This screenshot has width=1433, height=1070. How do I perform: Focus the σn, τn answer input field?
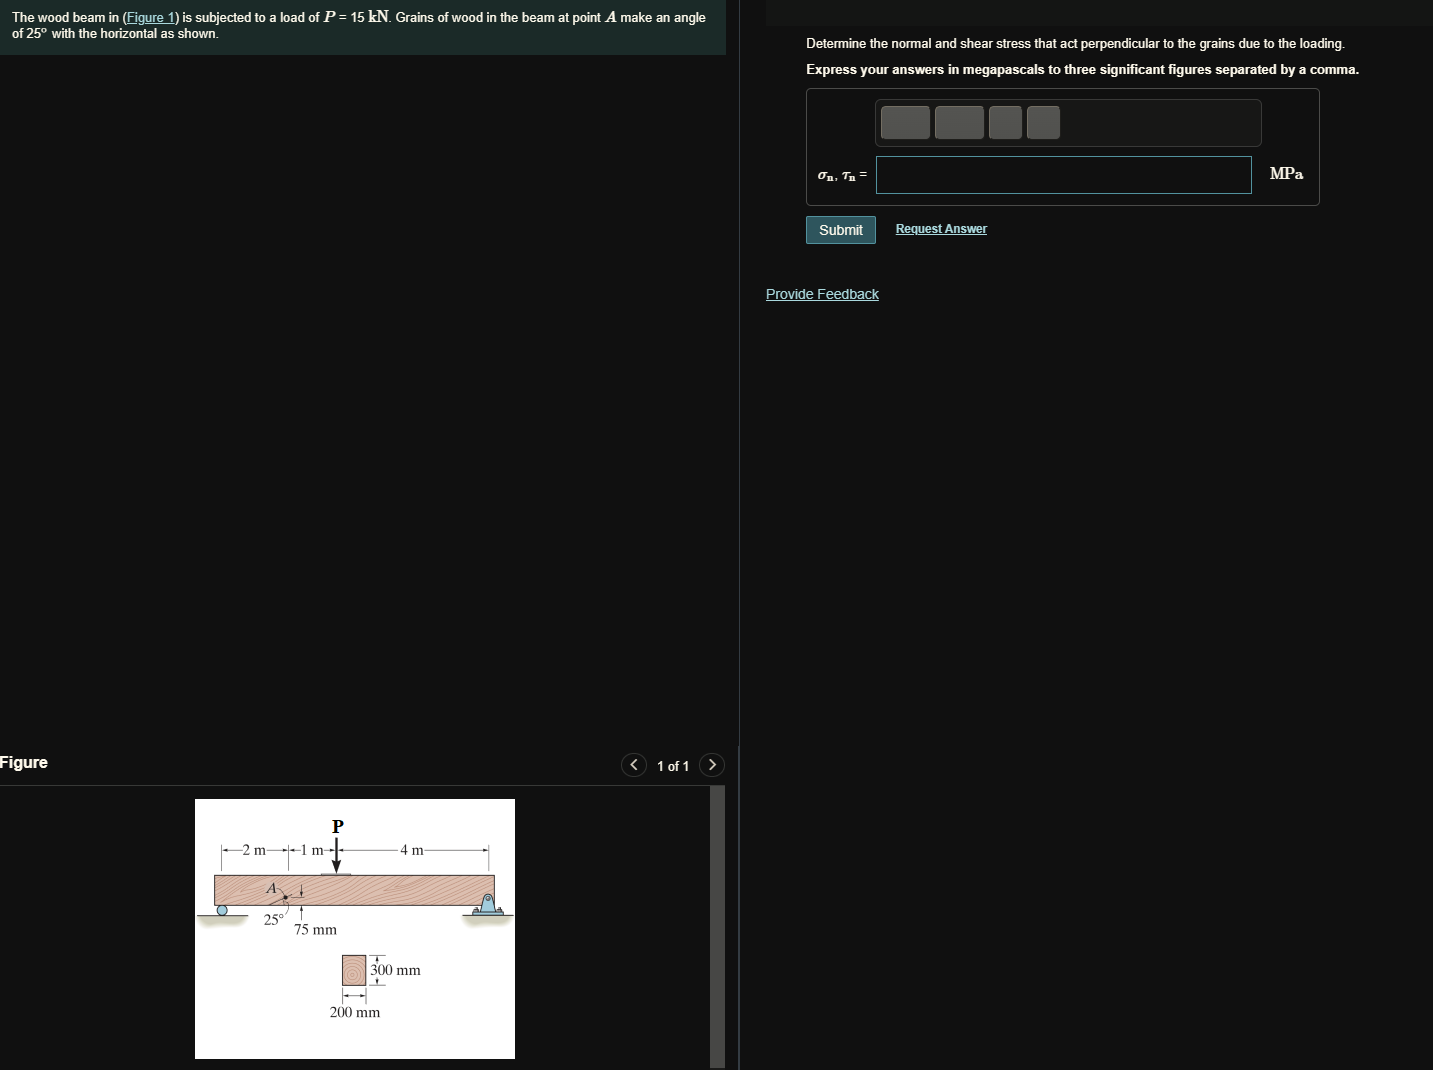pos(1064,175)
